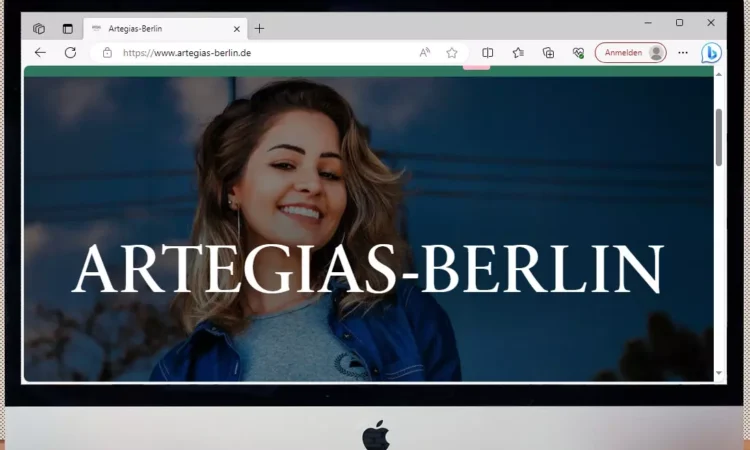Open the tab actions menu icon

pos(68,29)
